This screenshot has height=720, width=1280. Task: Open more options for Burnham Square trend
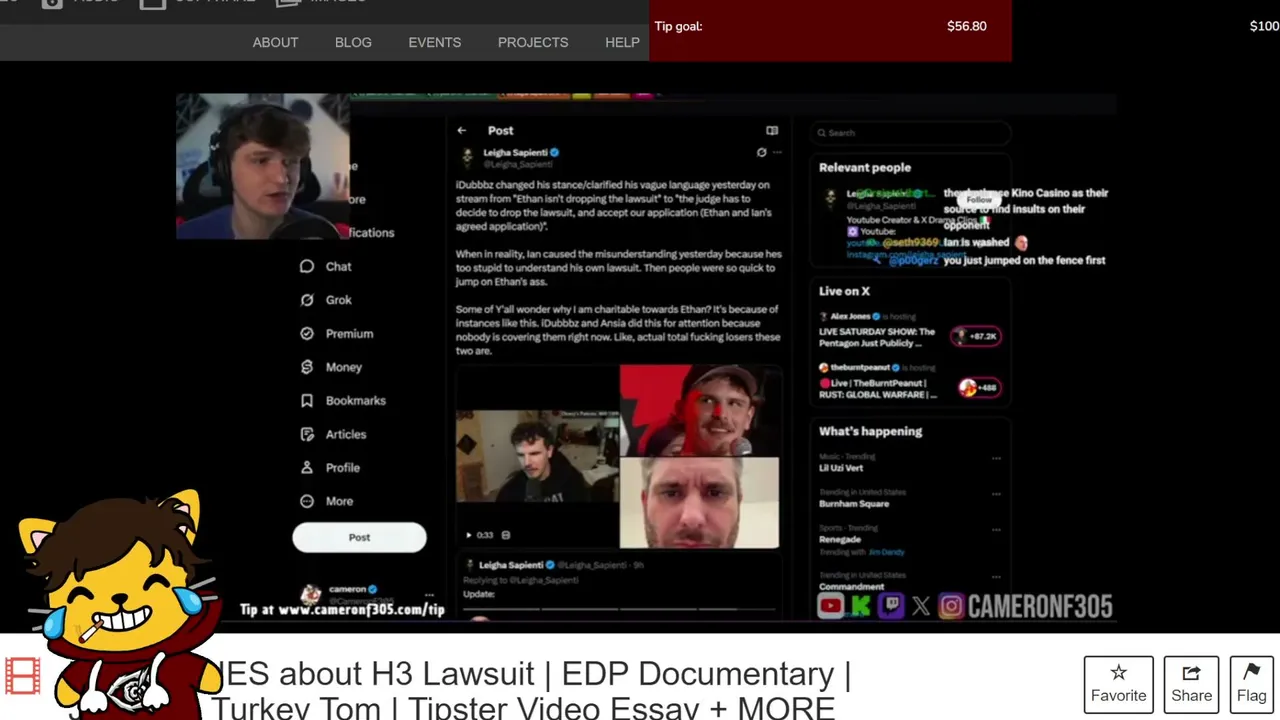996,494
